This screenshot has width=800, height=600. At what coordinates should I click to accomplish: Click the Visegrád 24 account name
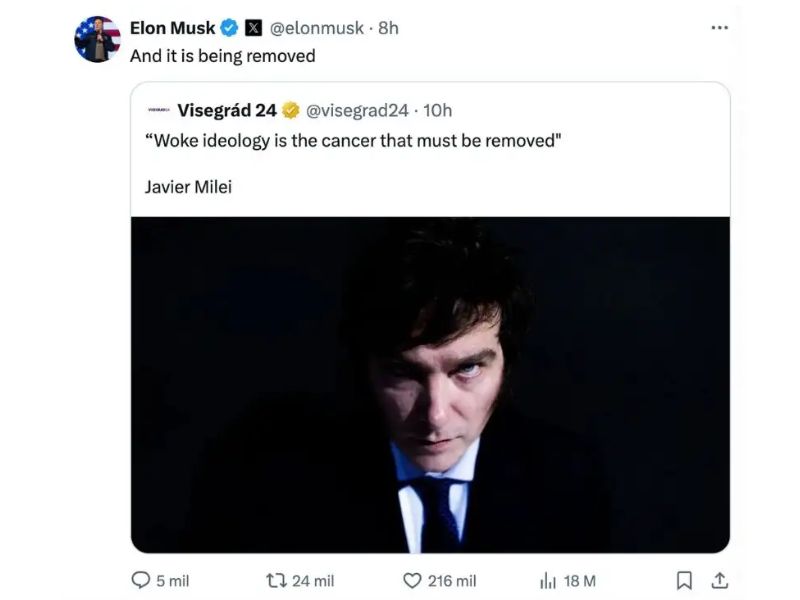tap(227, 110)
